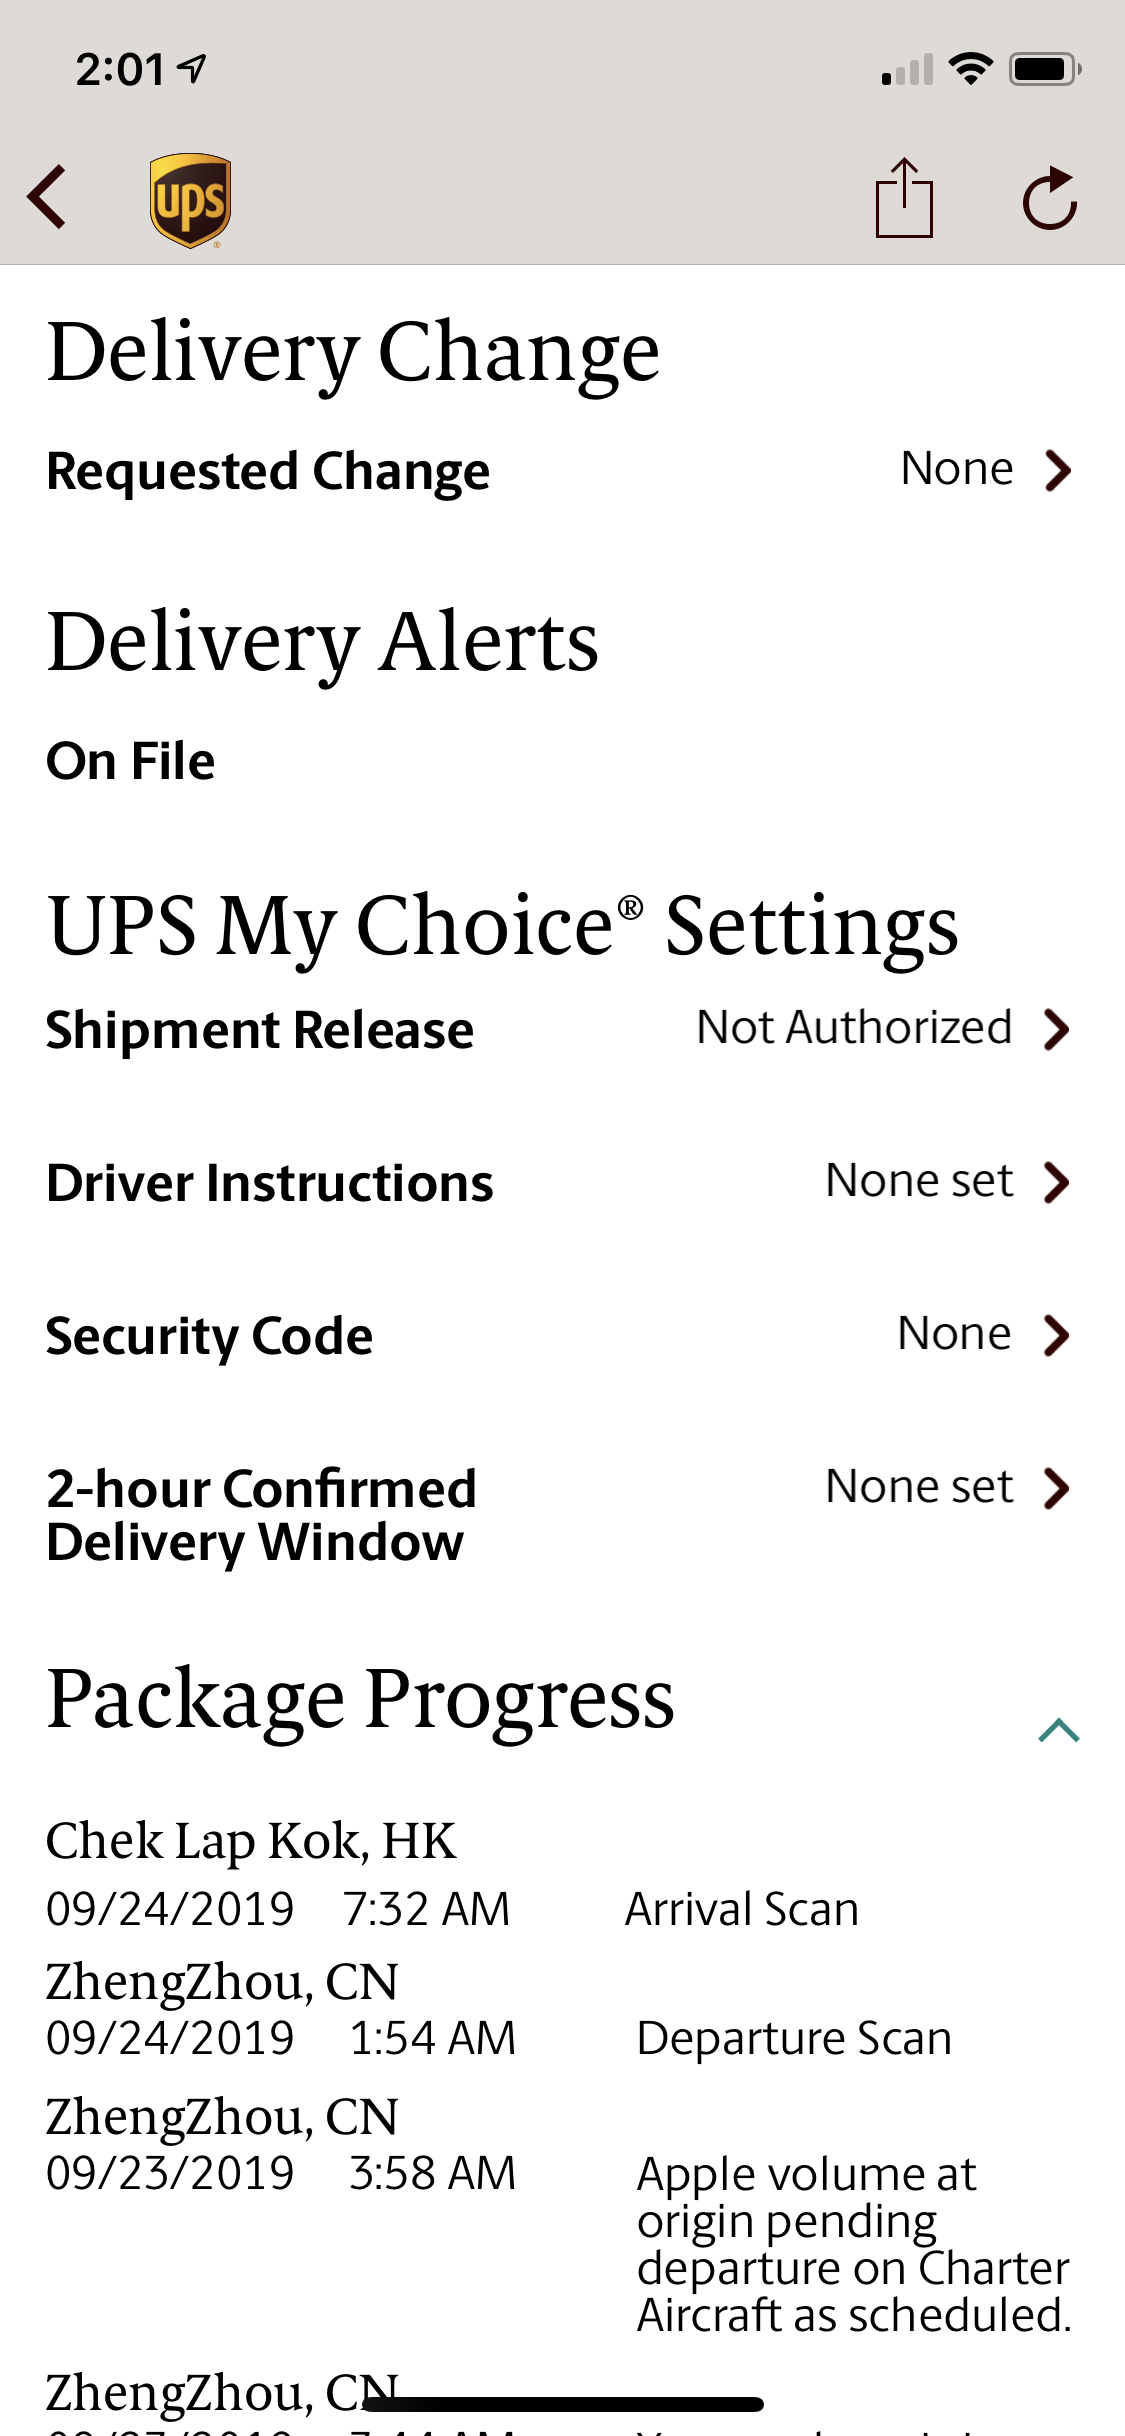Tap the Wi-Fi status icon

coord(970,69)
